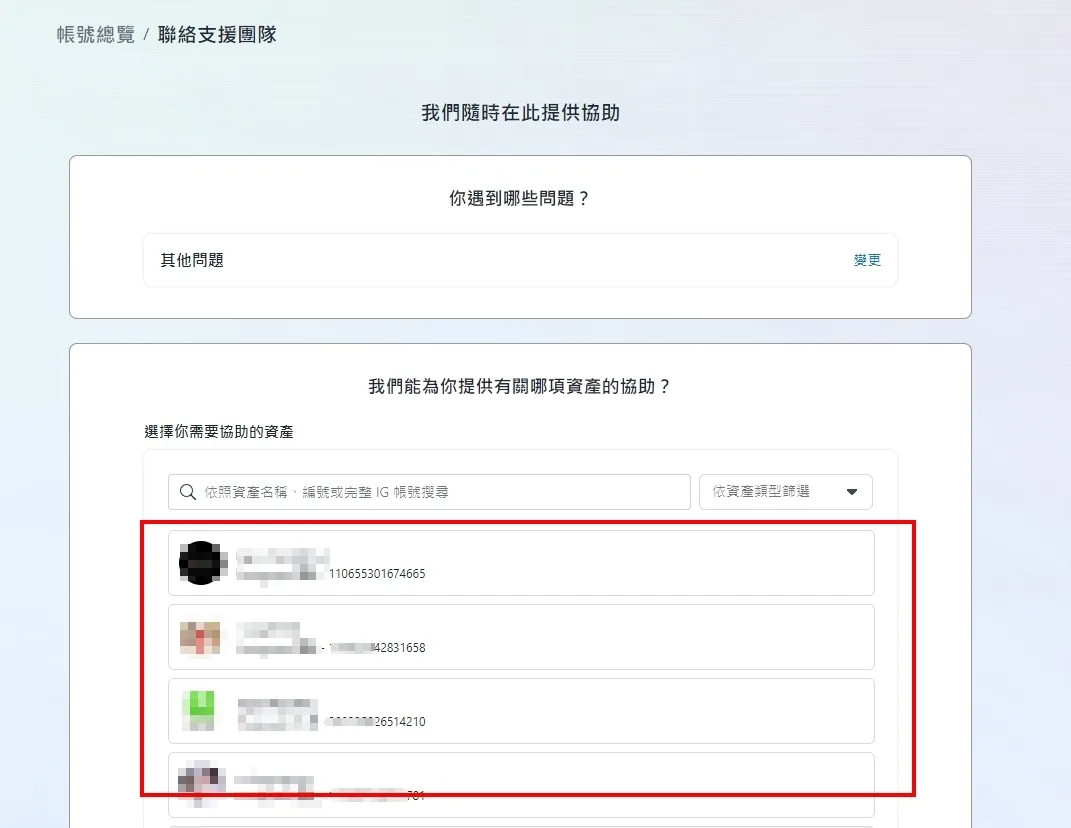
Task: Focus the asset search input field
Action: [429, 492]
